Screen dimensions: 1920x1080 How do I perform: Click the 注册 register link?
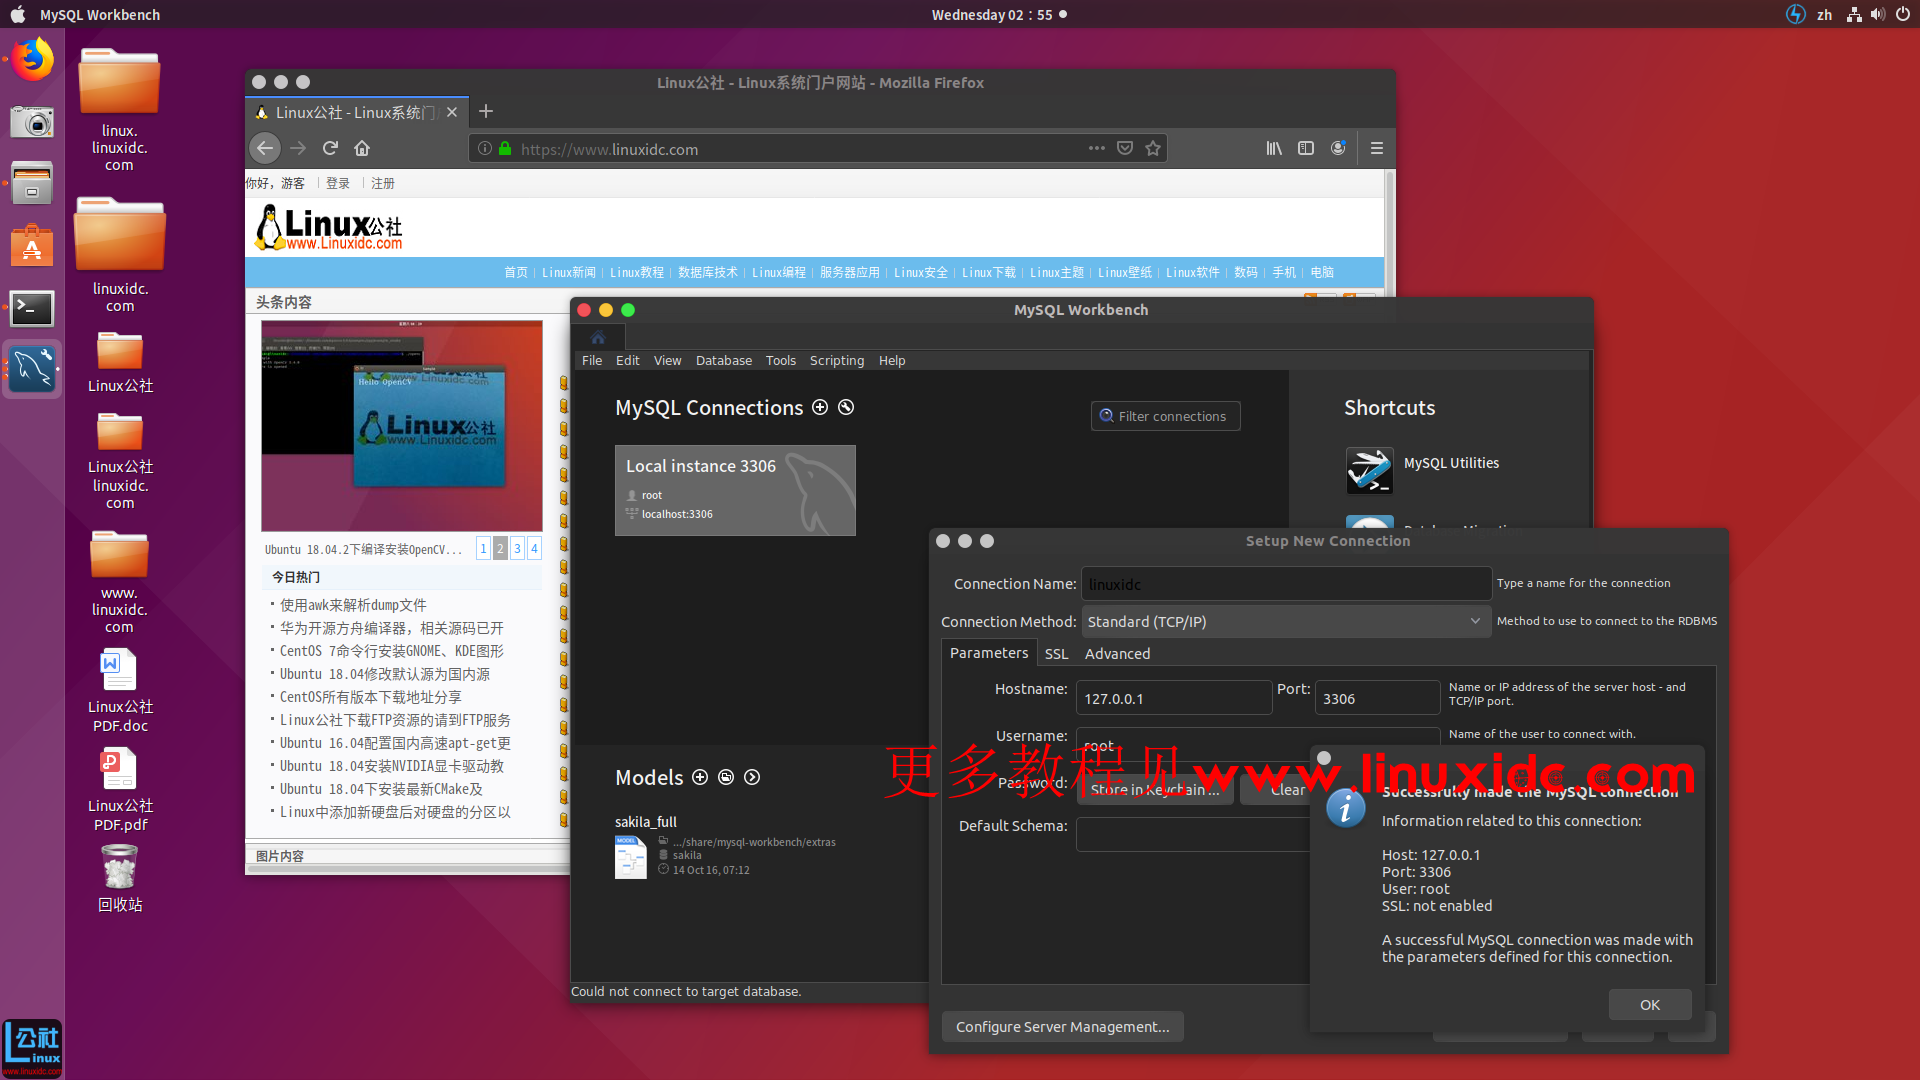[x=383, y=183]
